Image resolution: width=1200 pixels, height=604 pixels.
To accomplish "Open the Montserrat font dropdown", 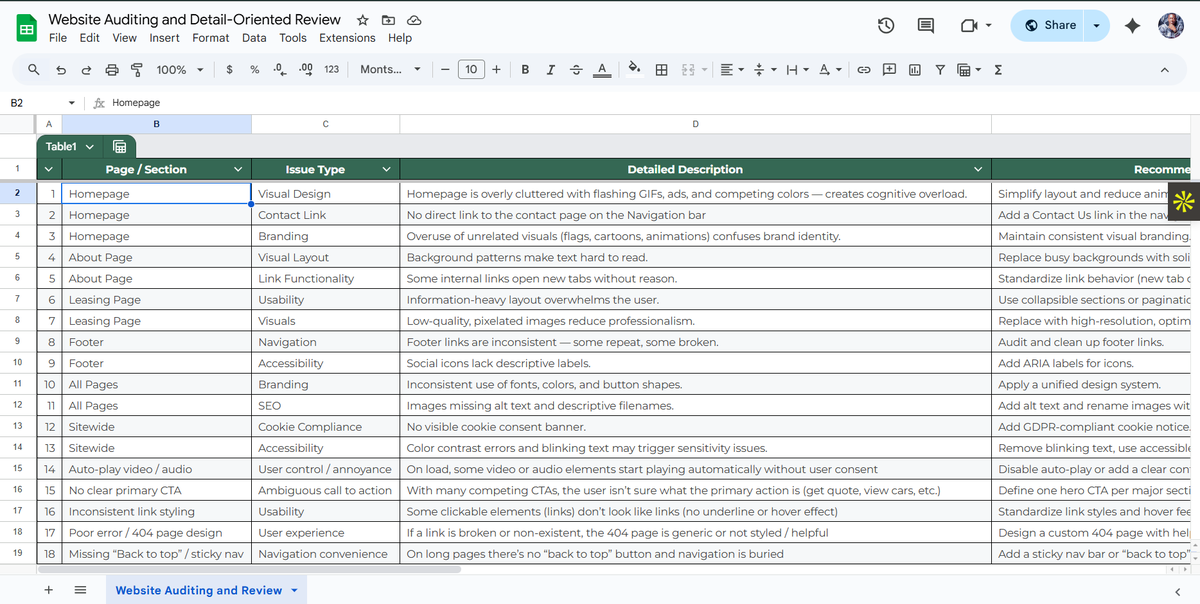I will [391, 70].
